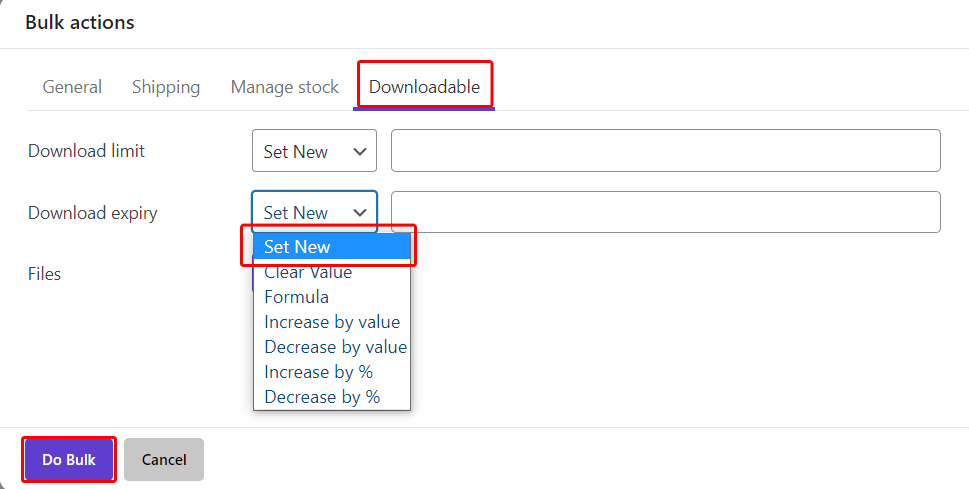Screen dimensions: 969x489
Task: Pick Increase by value option
Action: tap(332, 322)
